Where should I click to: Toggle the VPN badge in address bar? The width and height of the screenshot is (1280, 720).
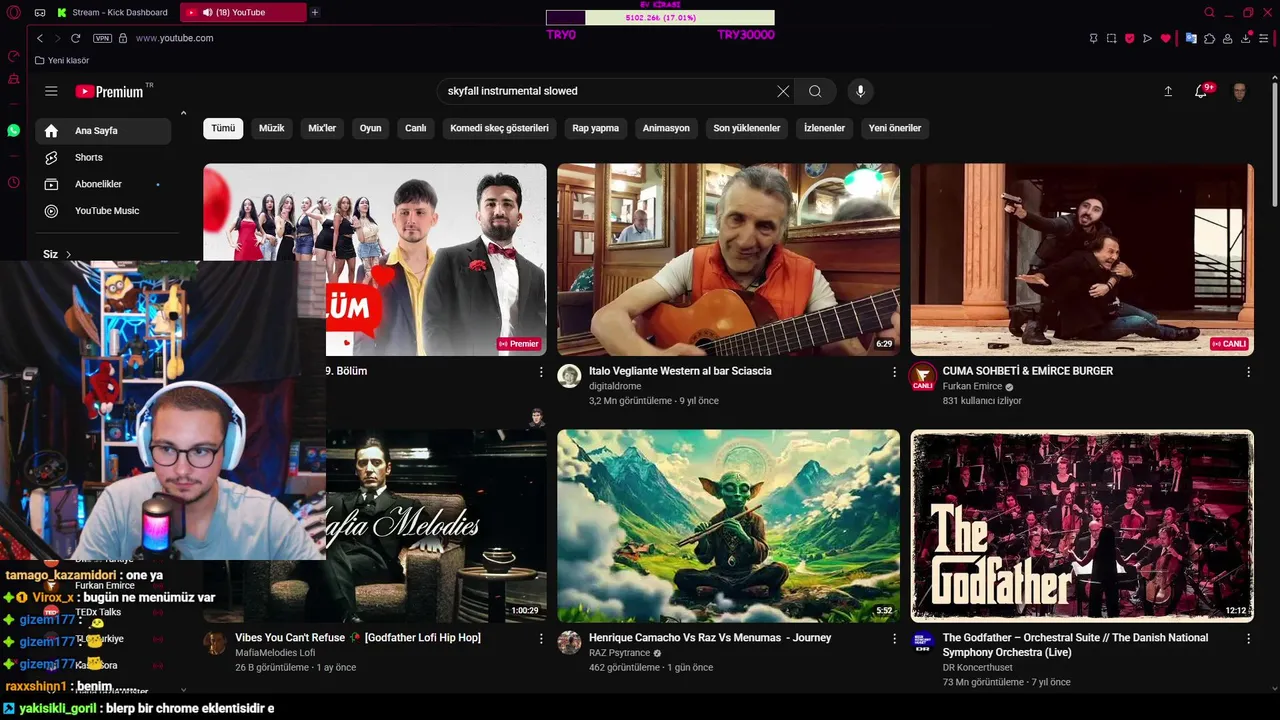pyautogui.click(x=102, y=38)
